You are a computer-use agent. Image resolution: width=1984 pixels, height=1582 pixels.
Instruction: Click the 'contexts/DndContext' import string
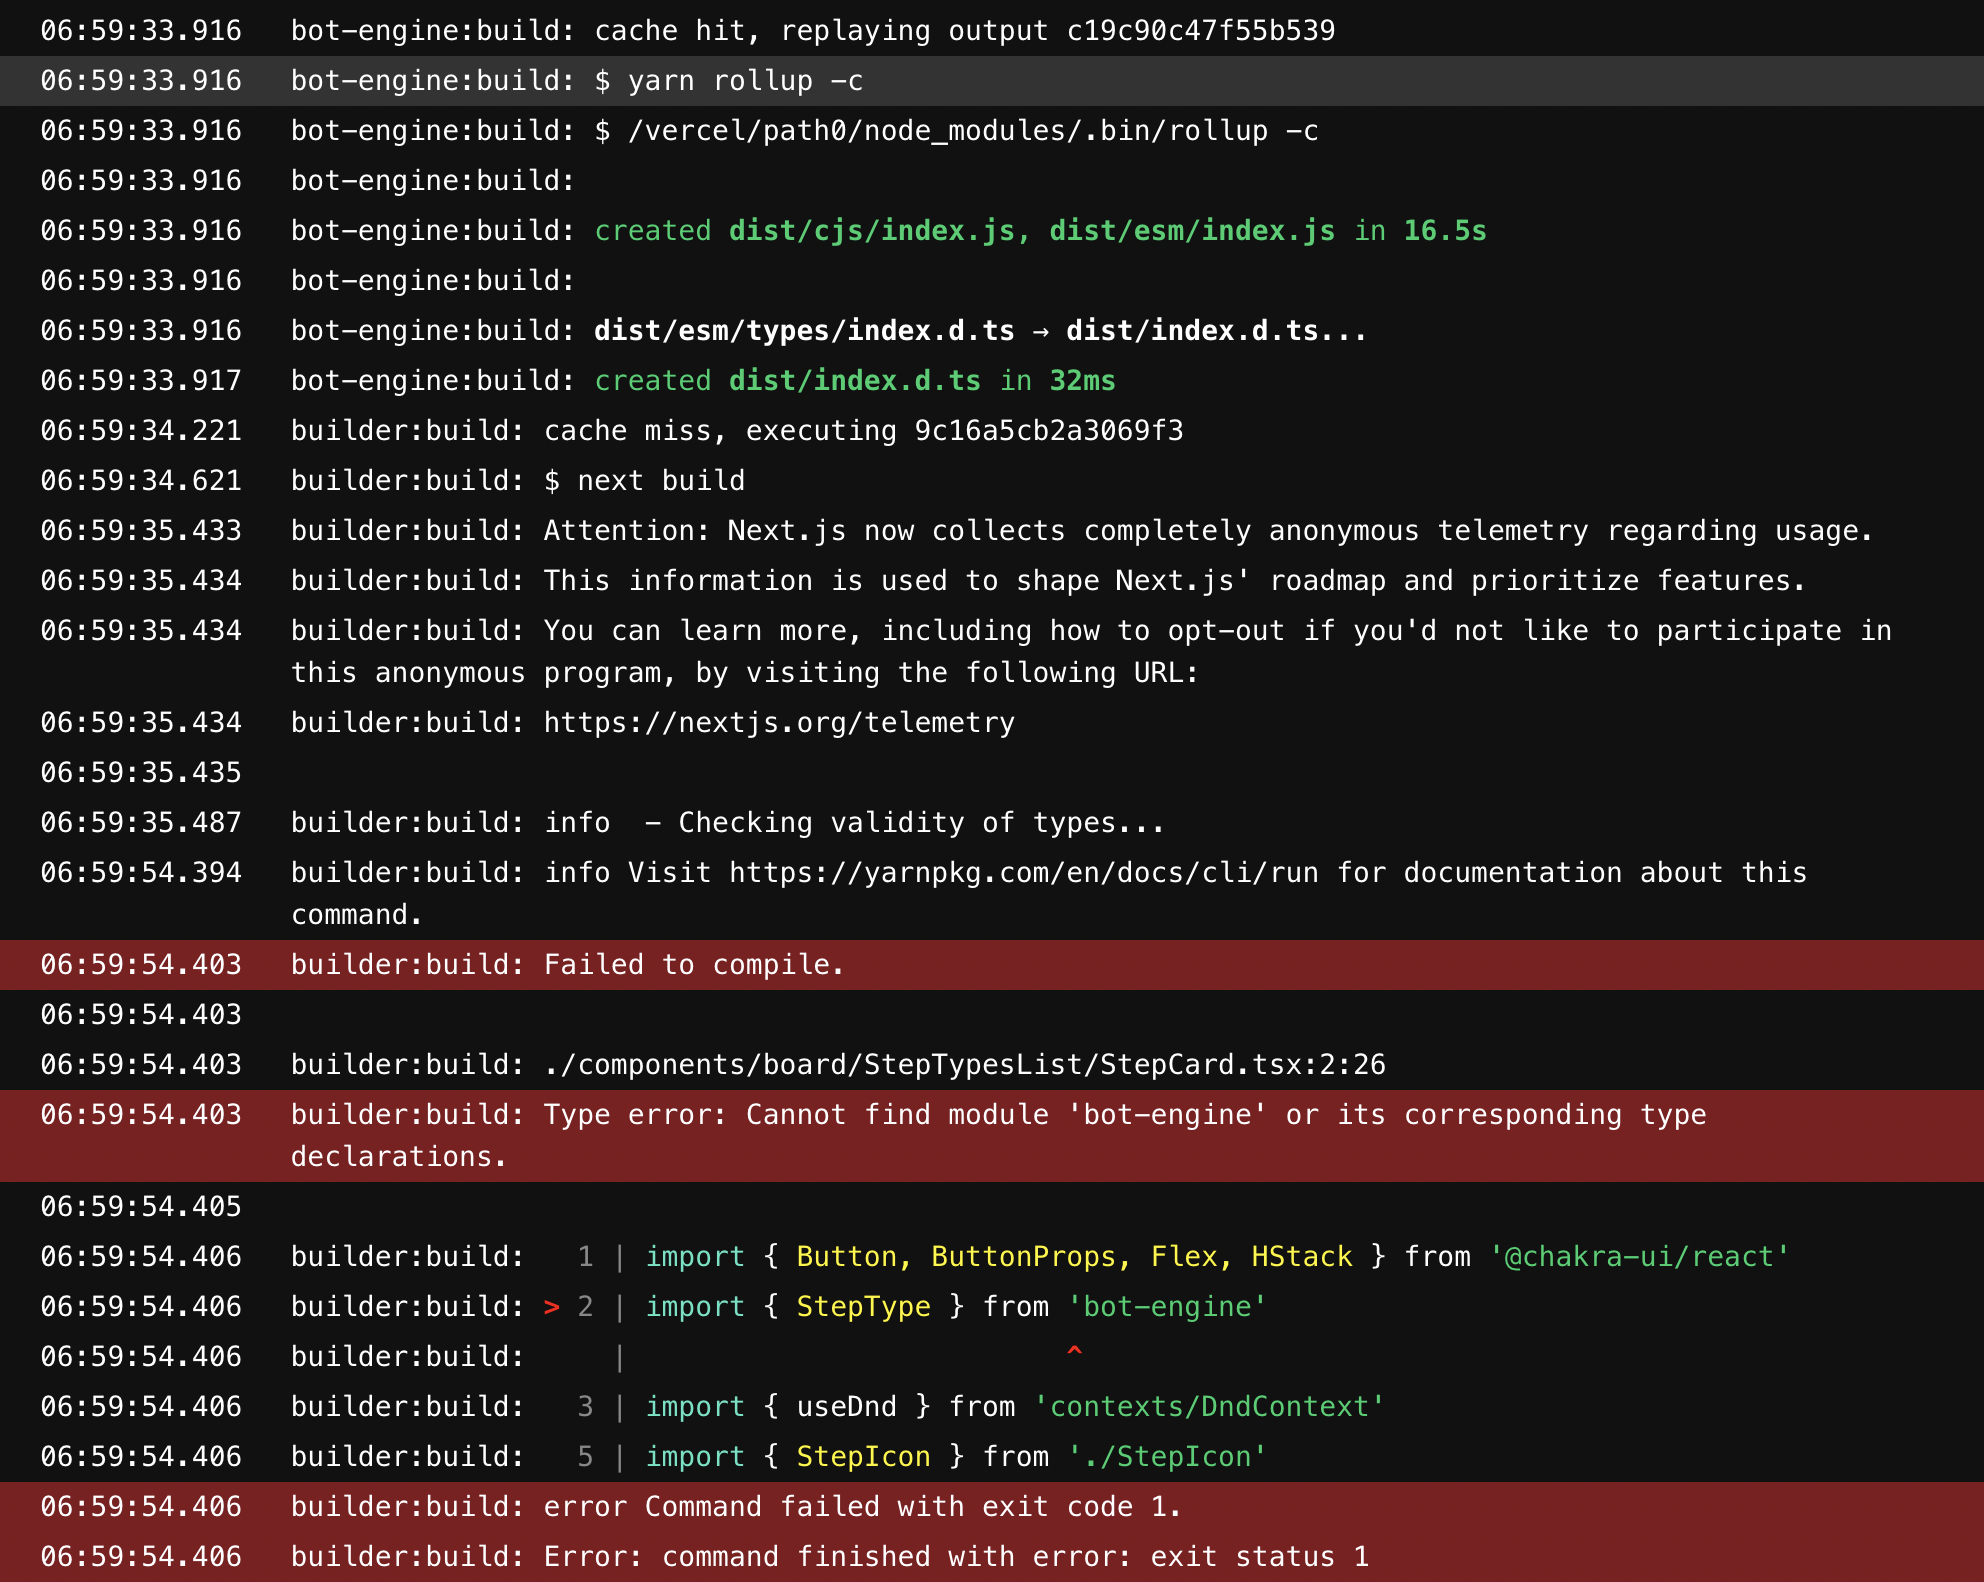click(x=1209, y=1407)
